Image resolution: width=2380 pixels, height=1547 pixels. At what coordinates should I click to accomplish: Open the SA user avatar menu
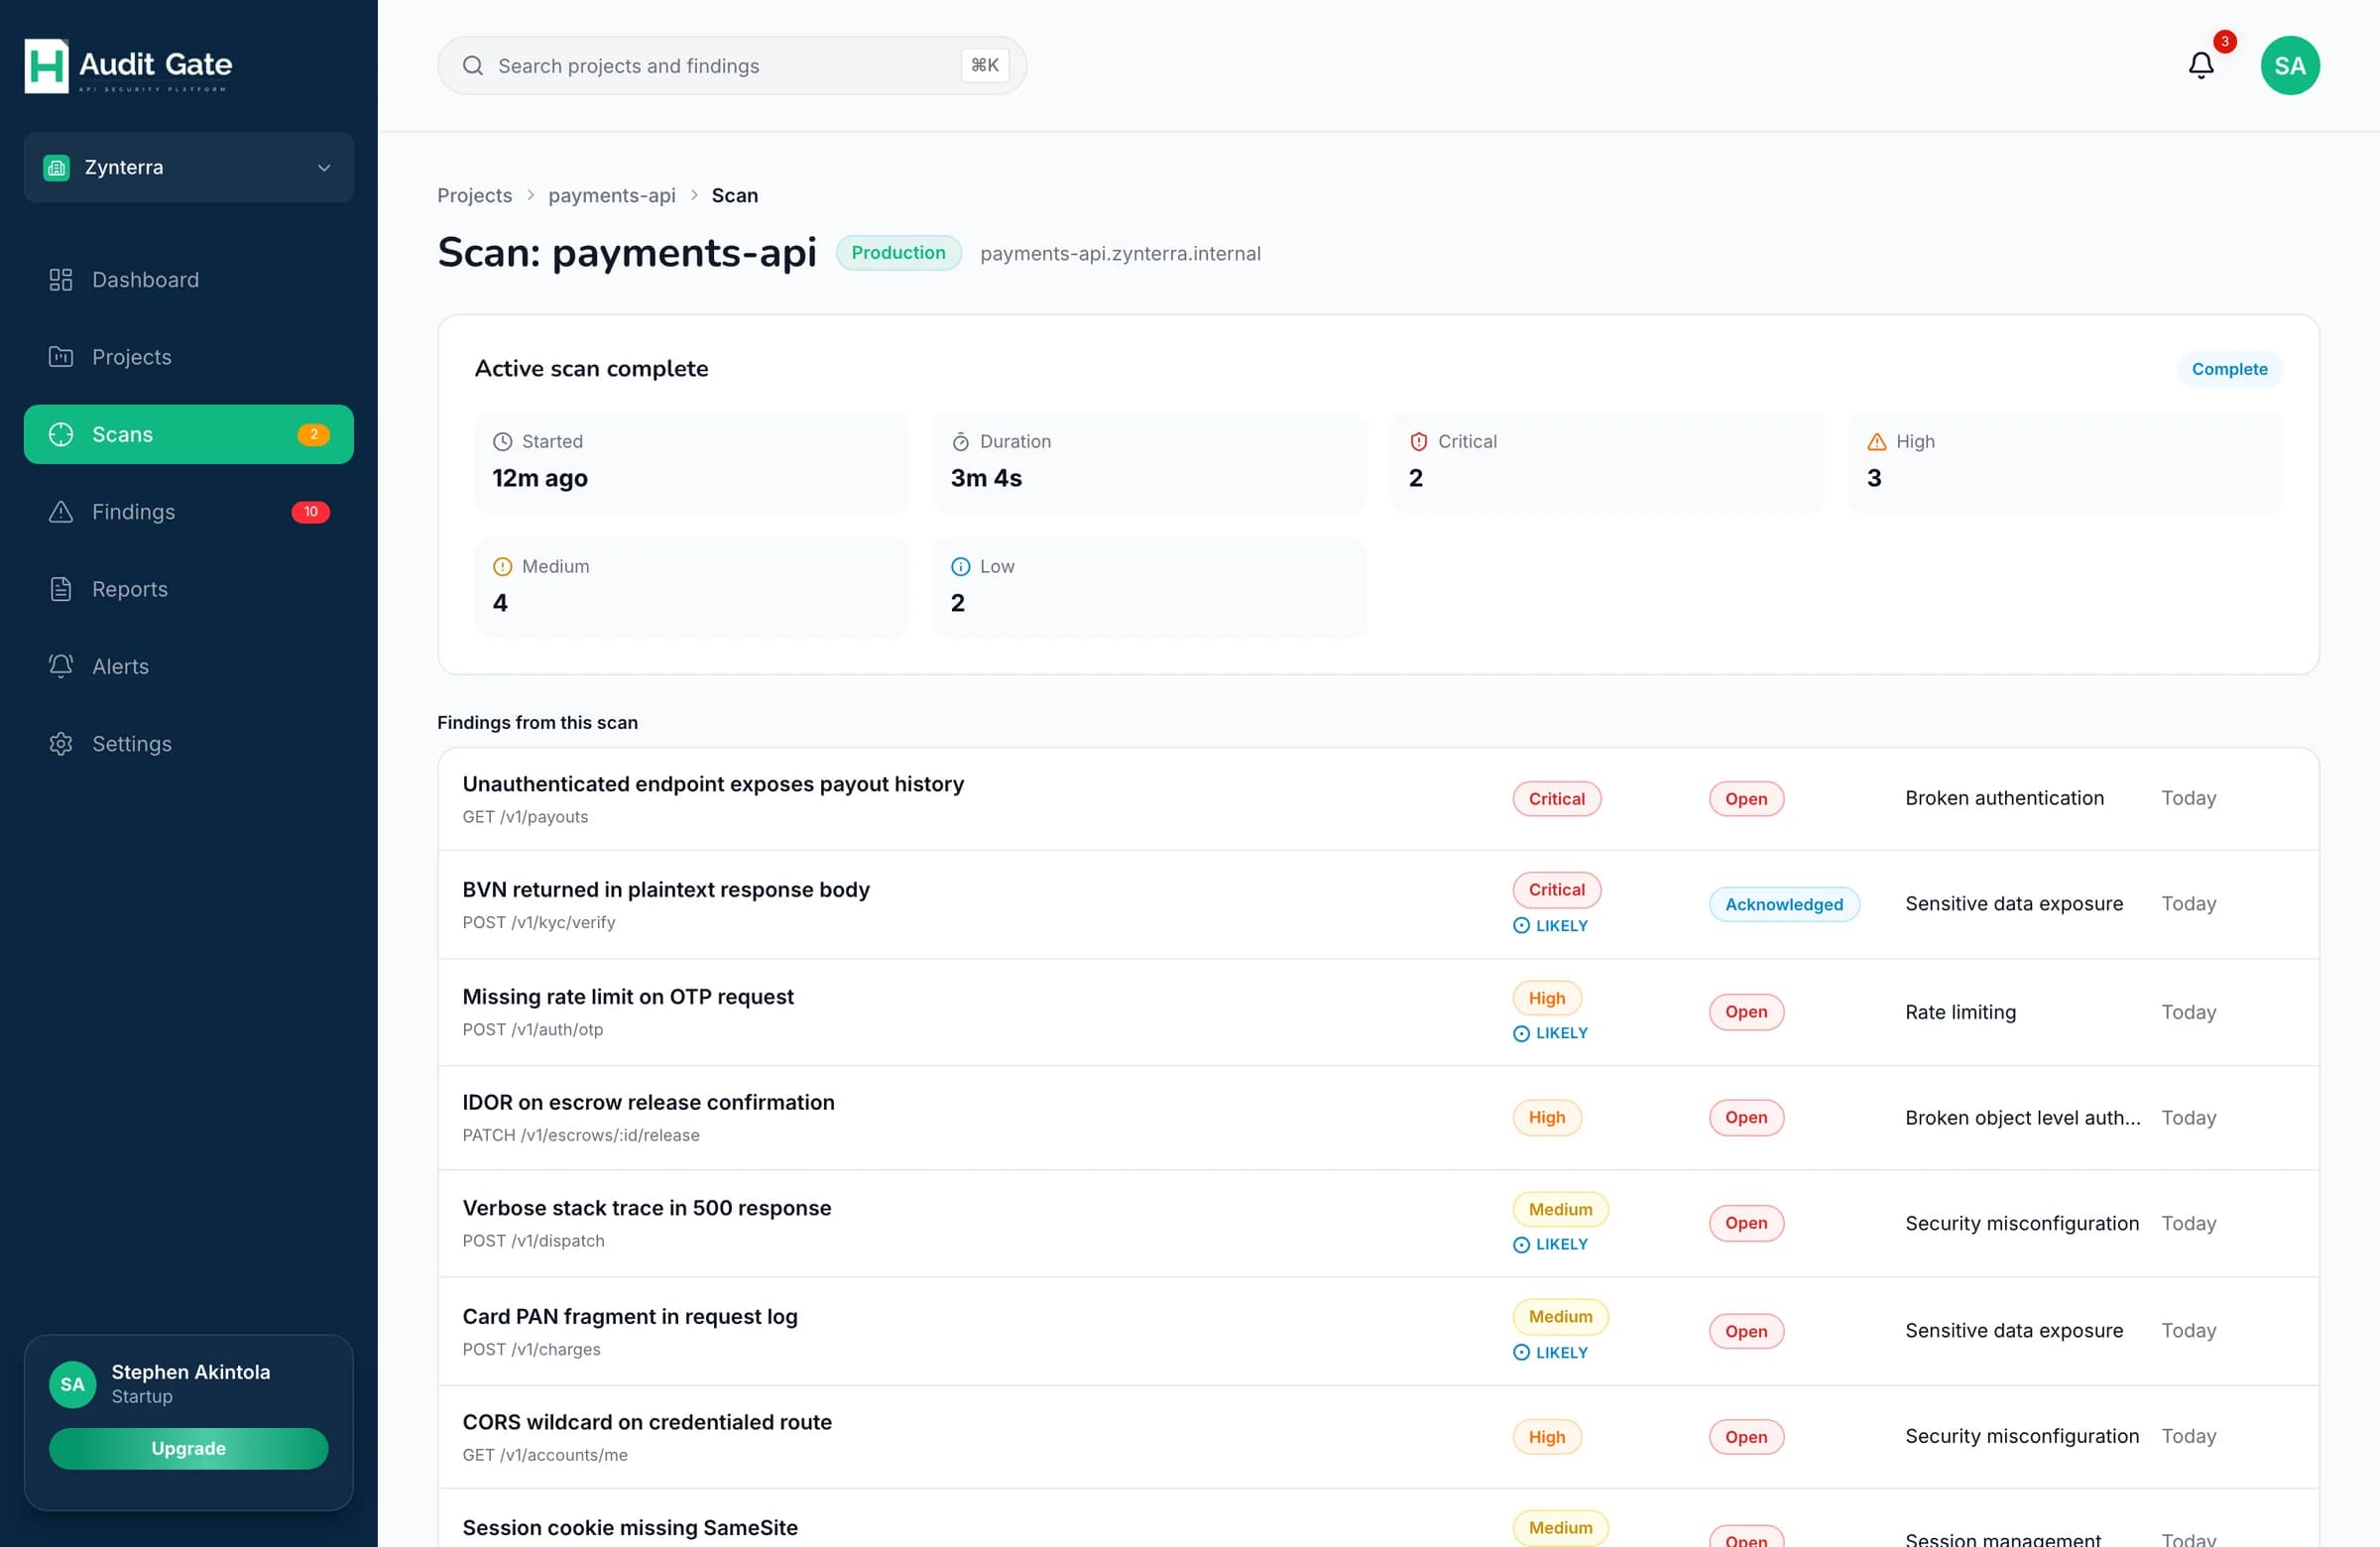click(2289, 66)
